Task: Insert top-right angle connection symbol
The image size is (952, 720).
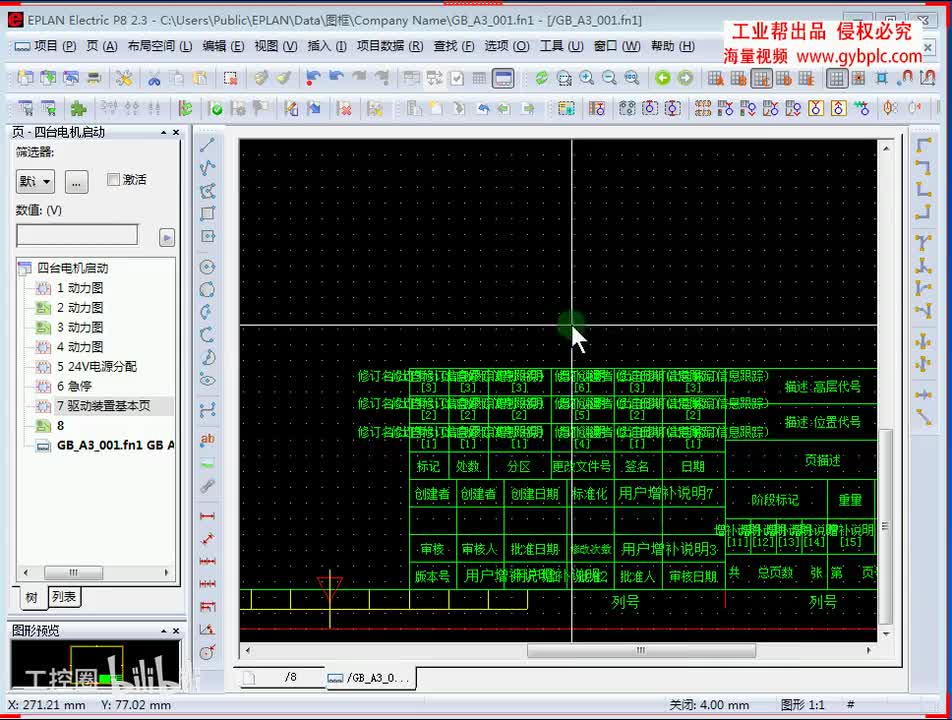Action: click(923, 168)
